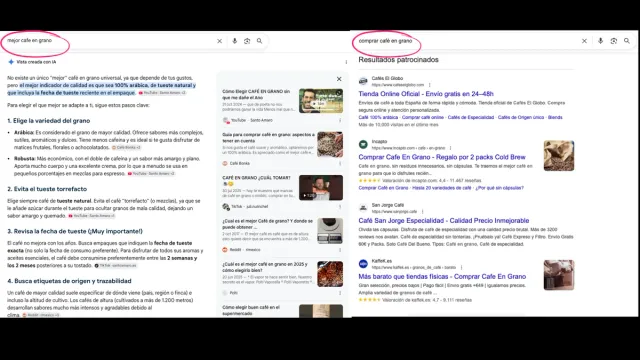Viewport: 640px width, 360px height.
Task: Open 'Cómo elegir buen café en el supermercado' source
Action: point(251,310)
